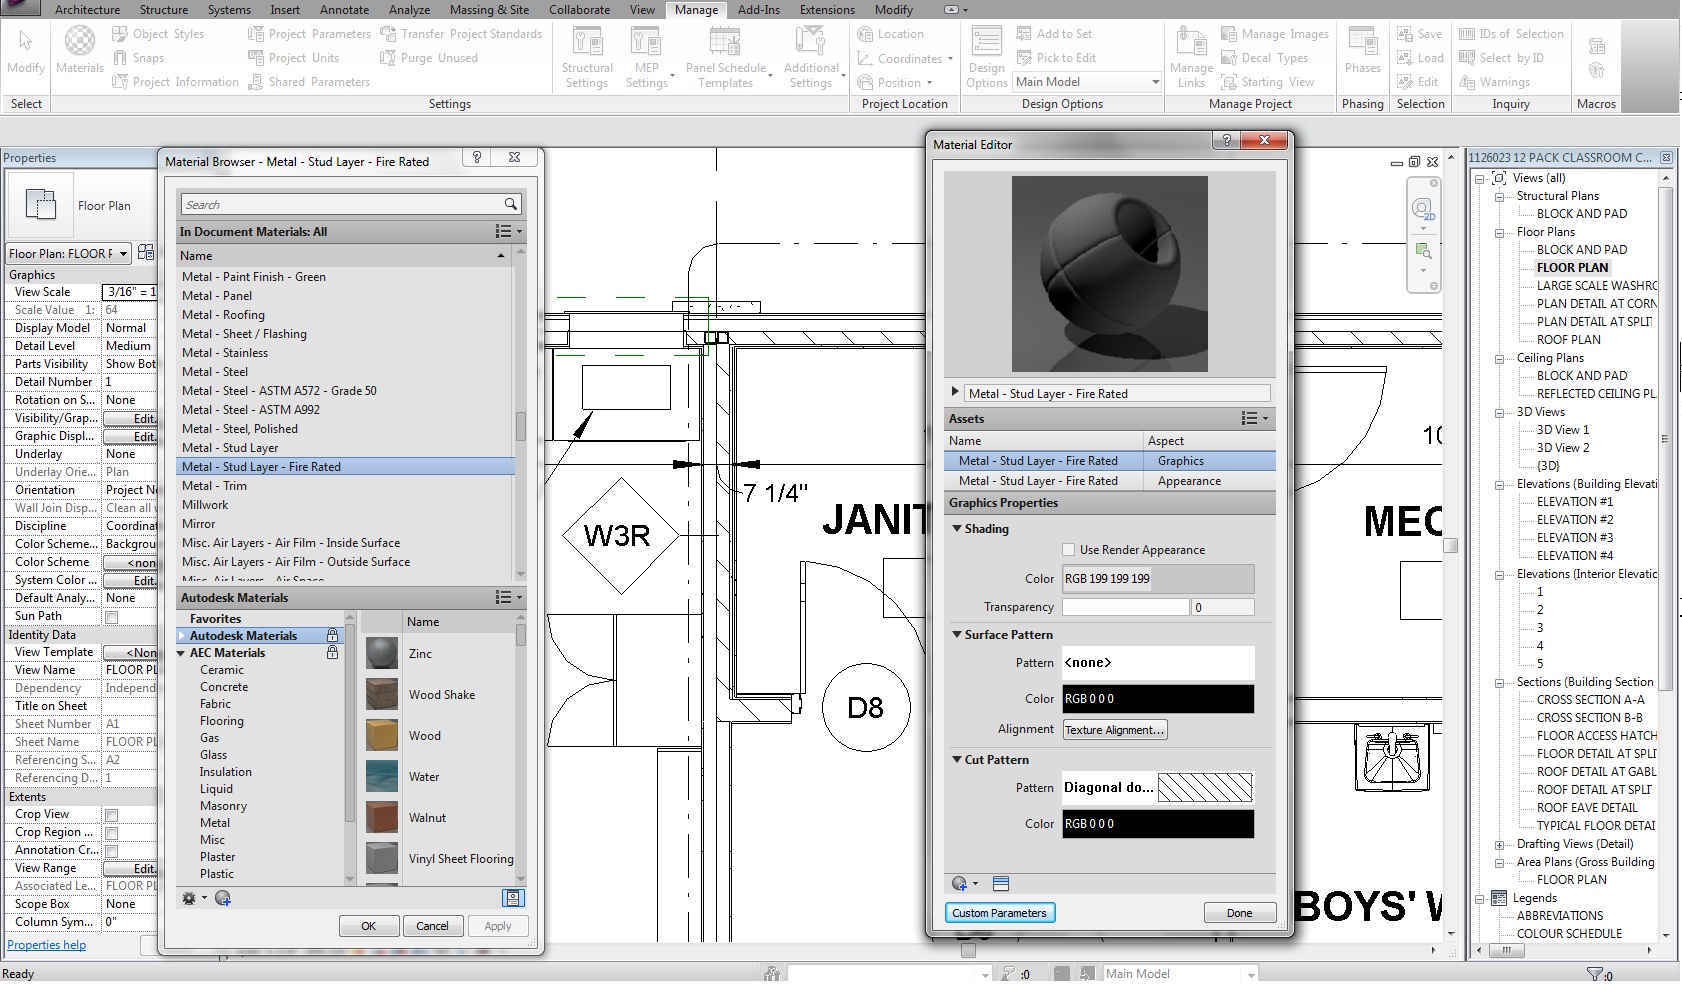Open Project Units
The width and height of the screenshot is (1682, 984).
coord(294,58)
